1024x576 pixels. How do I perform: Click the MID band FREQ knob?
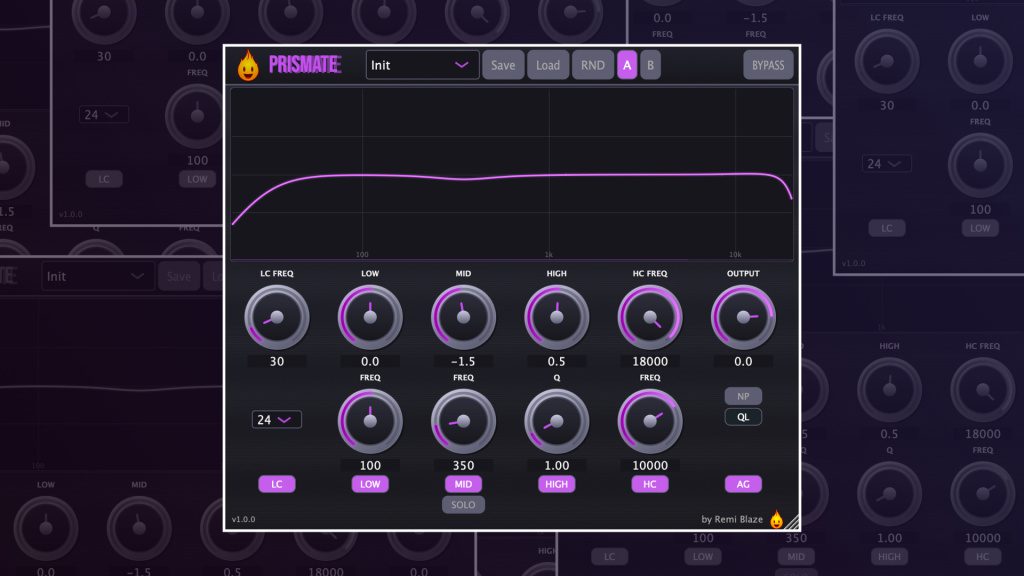click(x=463, y=421)
